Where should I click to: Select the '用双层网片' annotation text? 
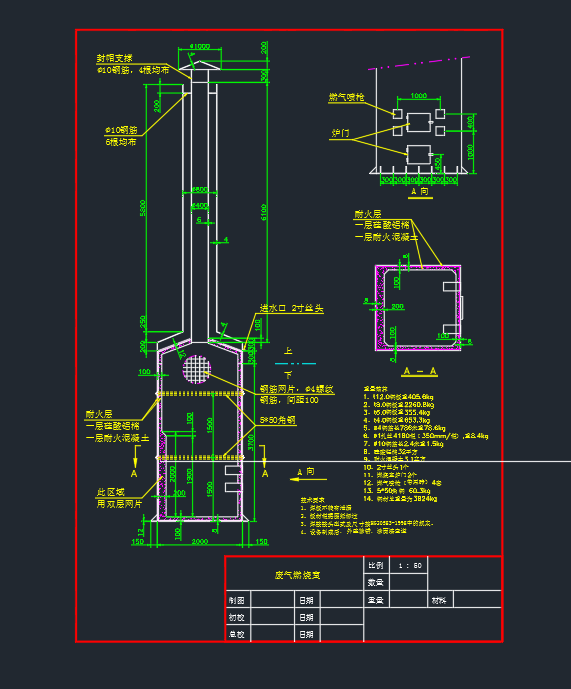coord(120,504)
